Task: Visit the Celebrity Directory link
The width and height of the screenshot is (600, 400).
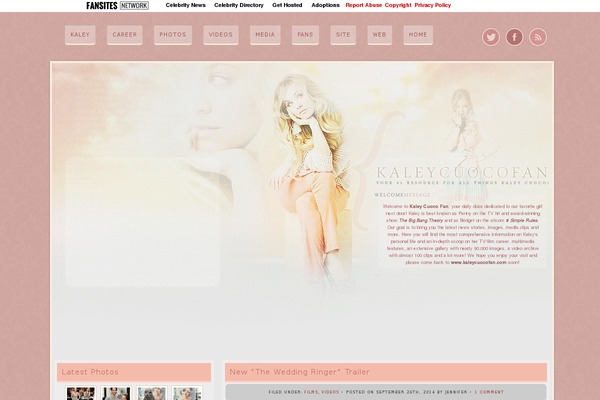Action: tap(239, 5)
